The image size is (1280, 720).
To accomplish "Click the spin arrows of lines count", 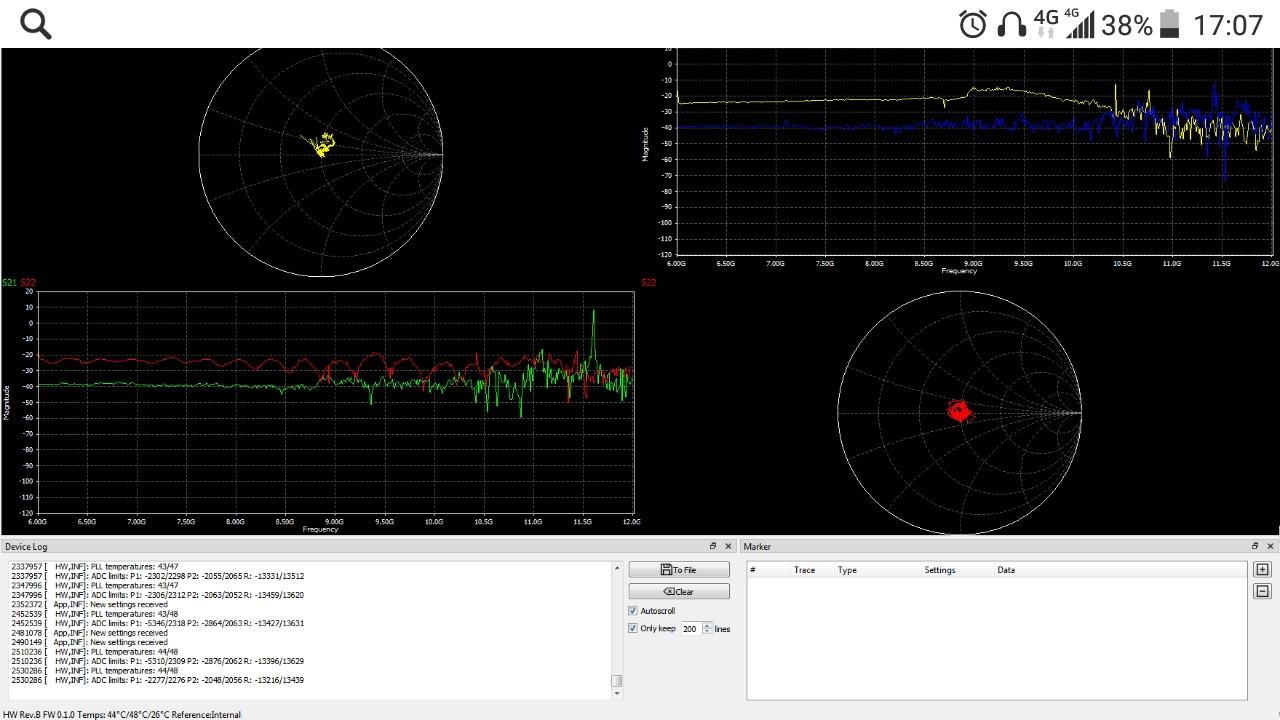I will pyautogui.click(x=707, y=629).
